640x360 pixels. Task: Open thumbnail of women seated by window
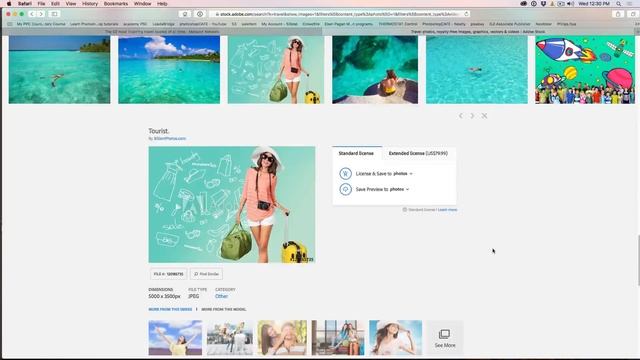[338, 338]
